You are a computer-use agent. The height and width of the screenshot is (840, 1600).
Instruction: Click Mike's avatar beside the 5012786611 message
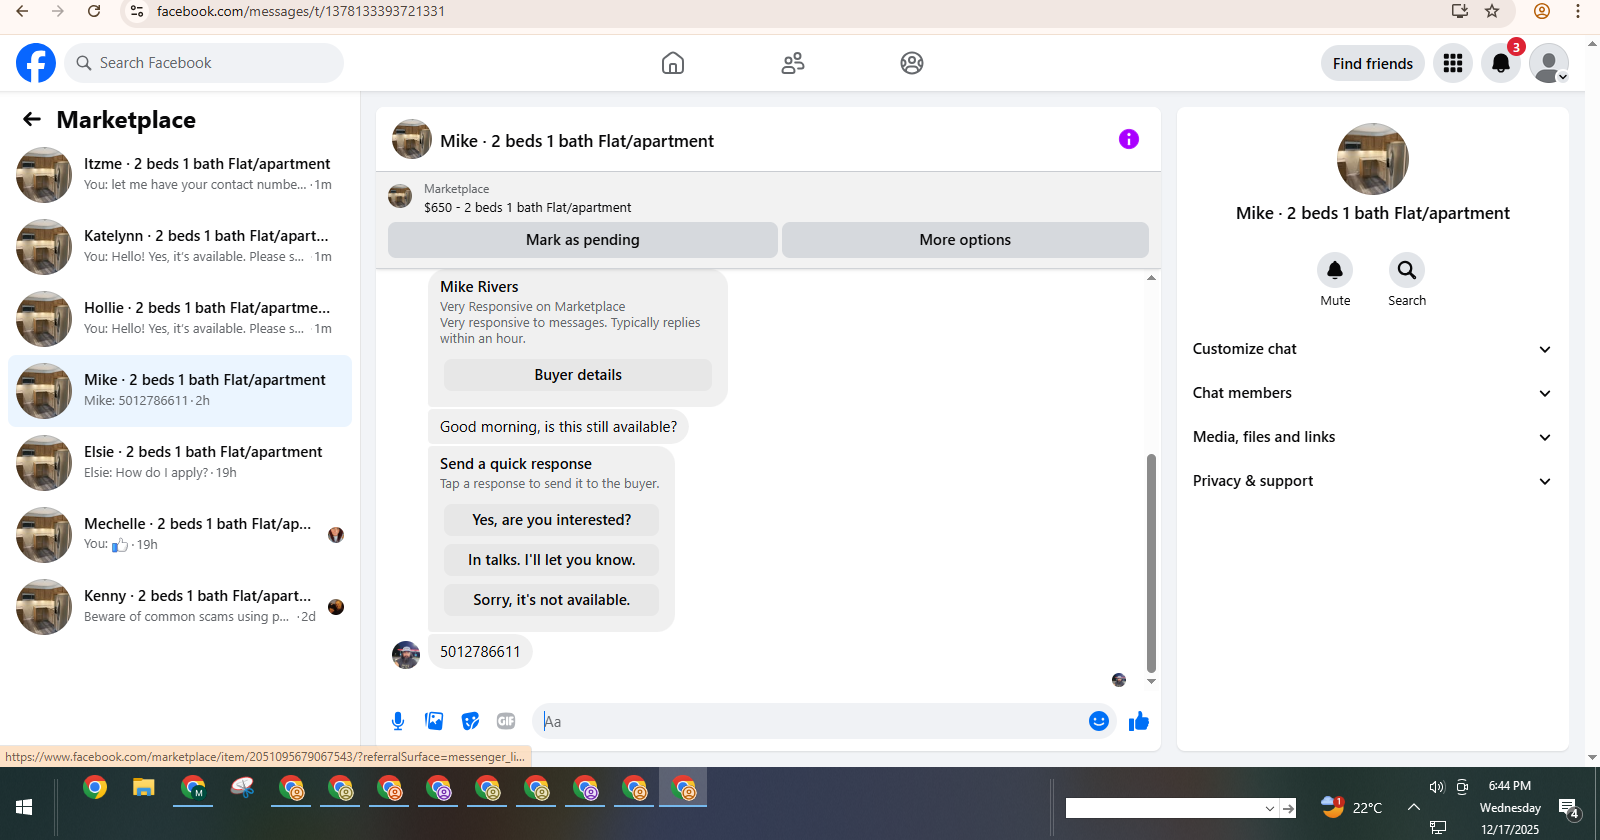pos(406,655)
